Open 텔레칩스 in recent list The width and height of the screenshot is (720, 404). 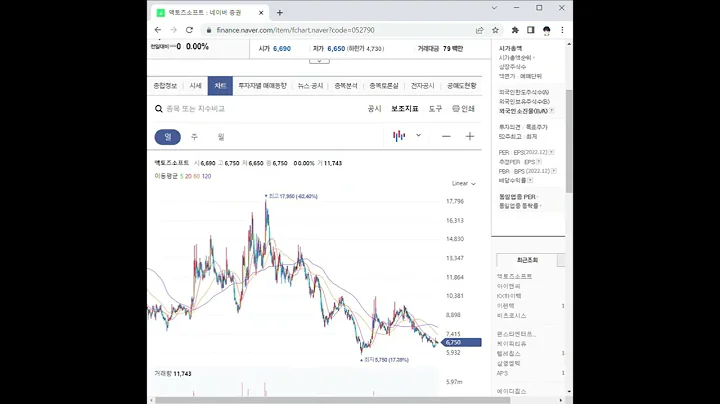pos(508,354)
